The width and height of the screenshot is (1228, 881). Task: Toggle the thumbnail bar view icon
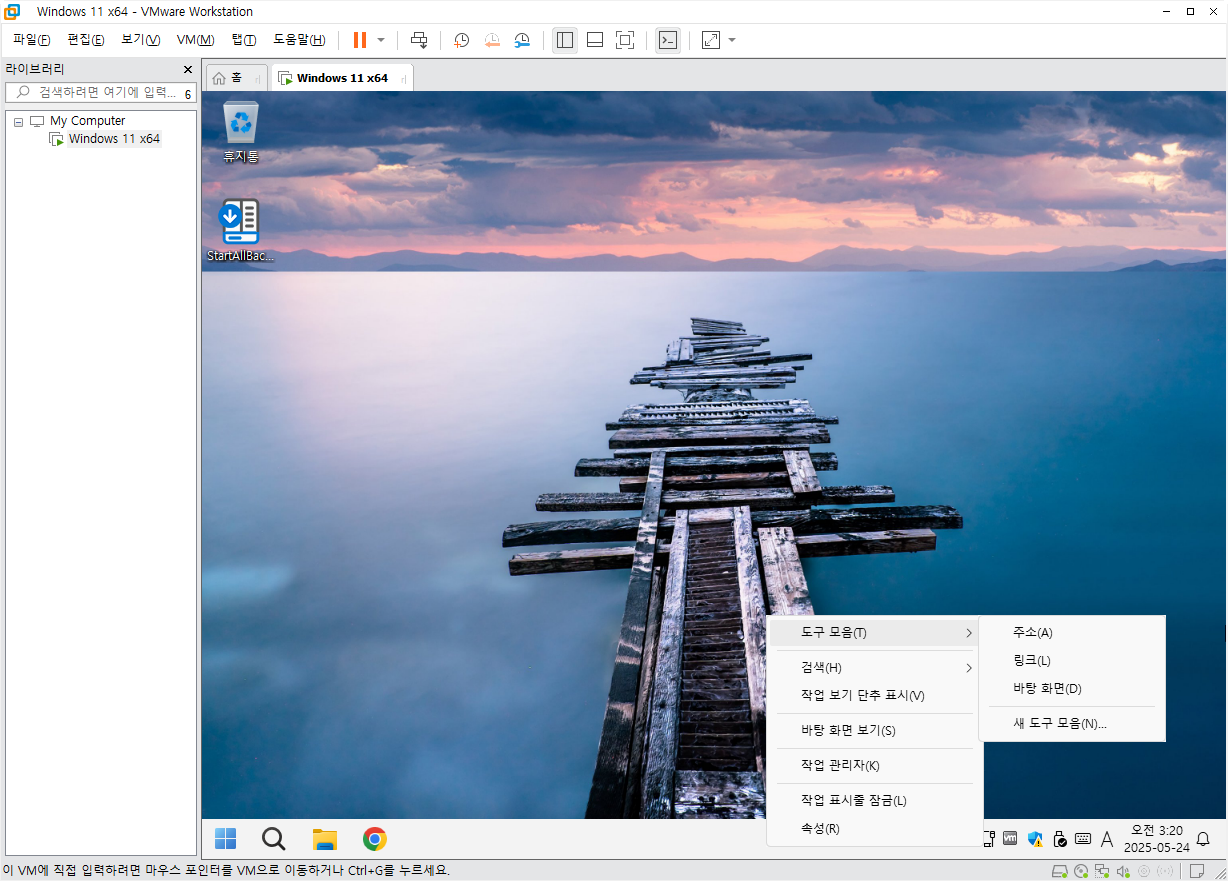[595, 40]
